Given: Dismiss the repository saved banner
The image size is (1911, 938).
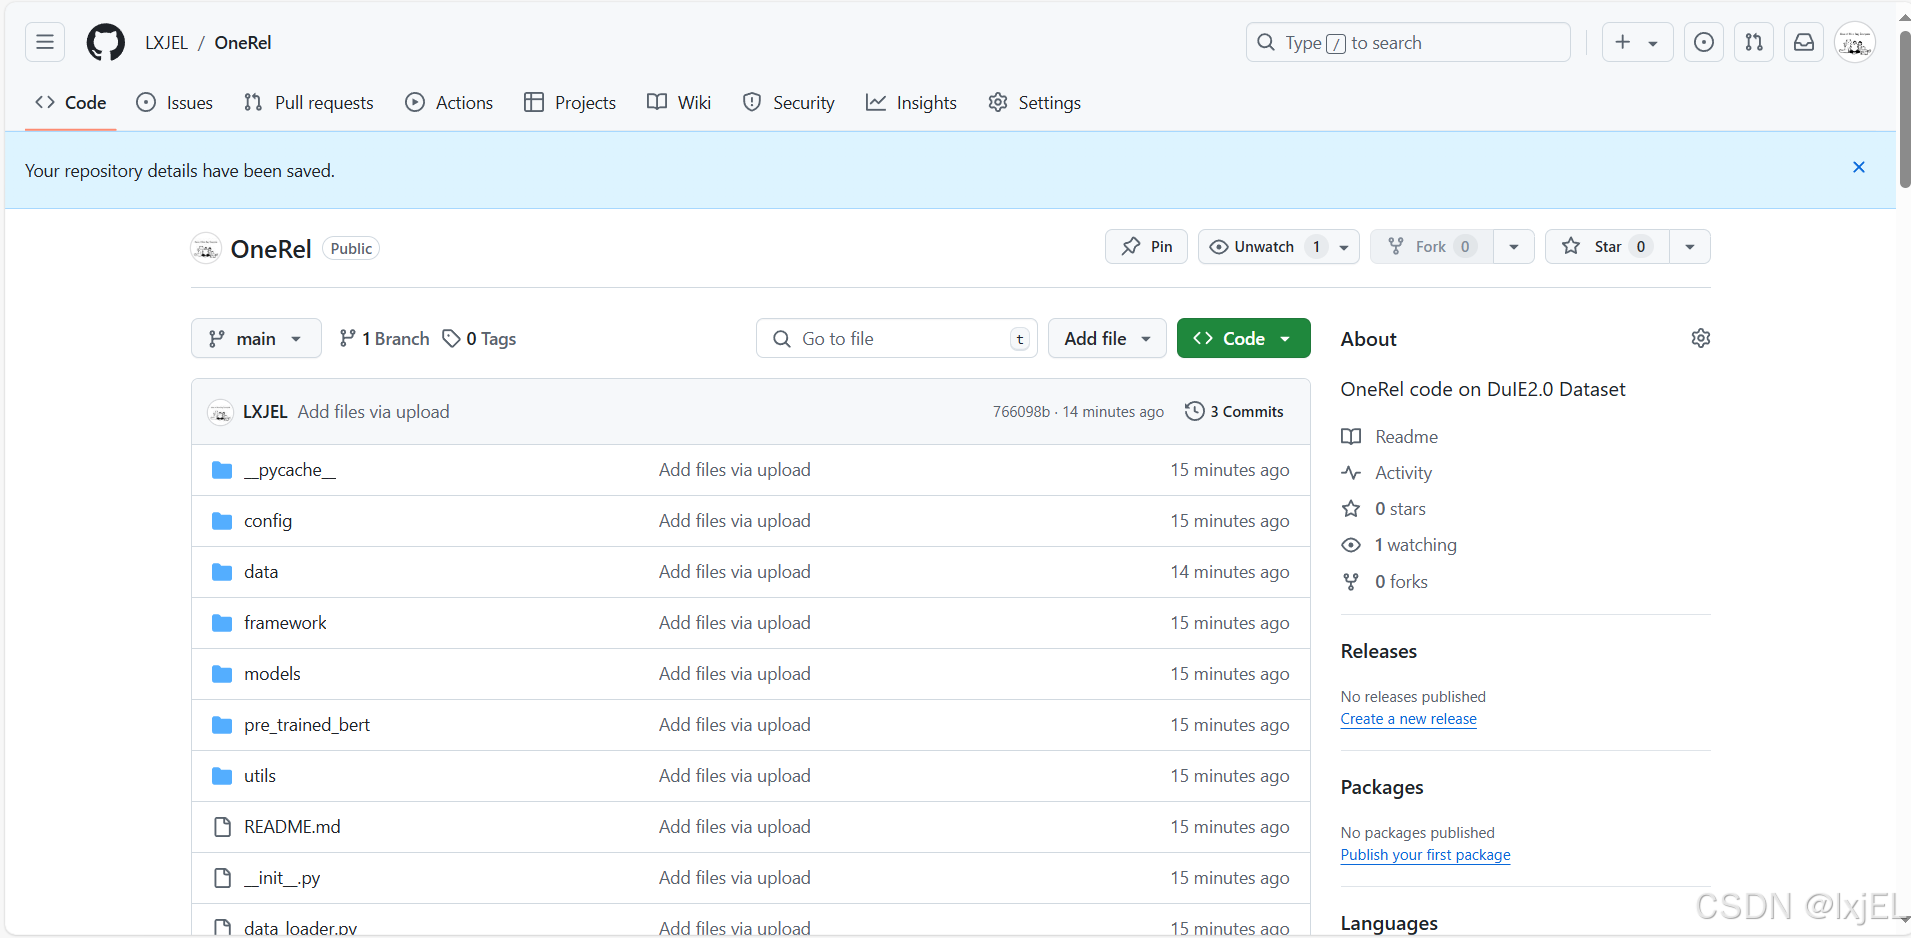Looking at the screenshot, I should click(1859, 167).
